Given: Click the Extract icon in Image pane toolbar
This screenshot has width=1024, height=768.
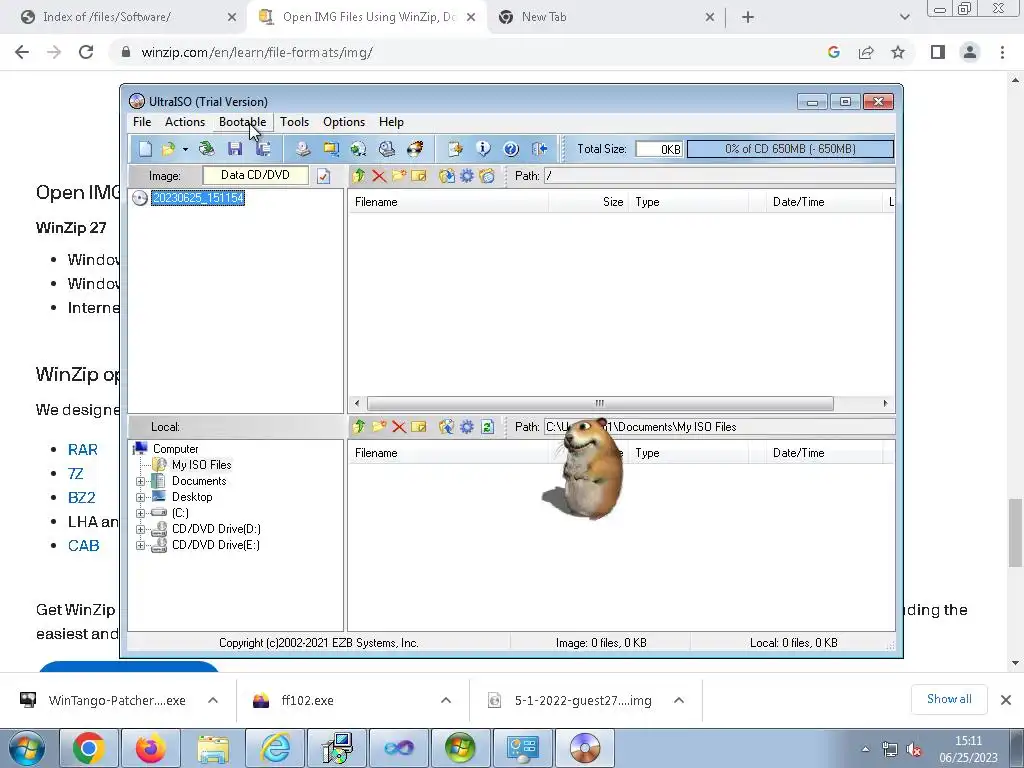Looking at the screenshot, I should 447,176.
